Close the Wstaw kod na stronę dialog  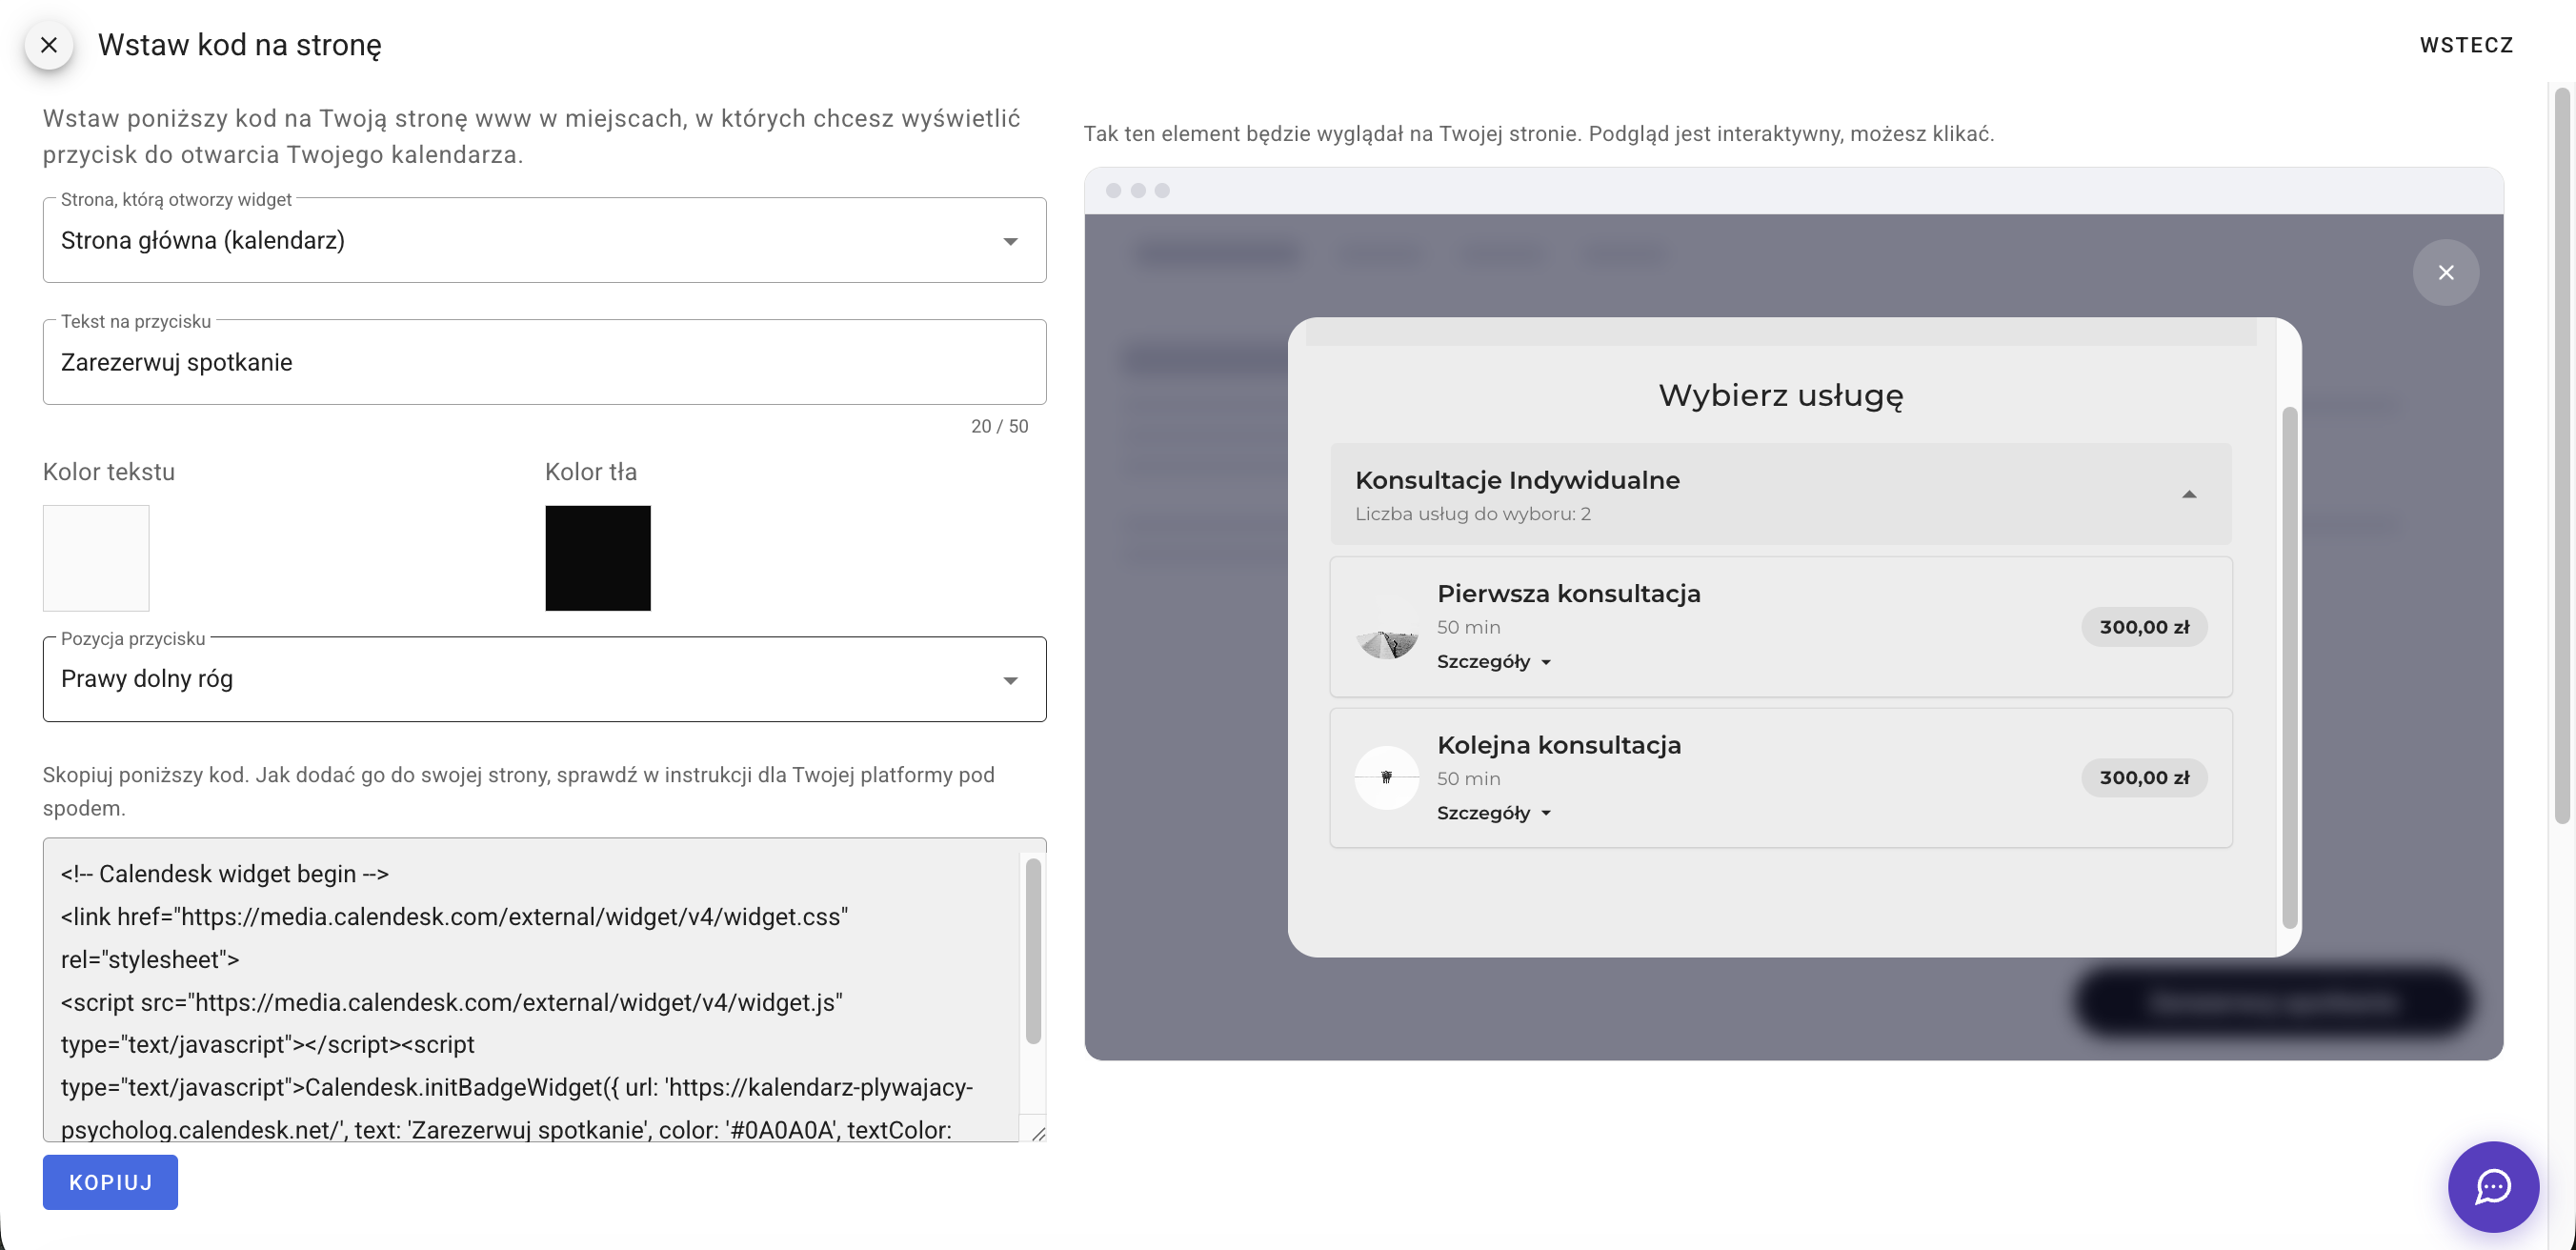(49, 45)
